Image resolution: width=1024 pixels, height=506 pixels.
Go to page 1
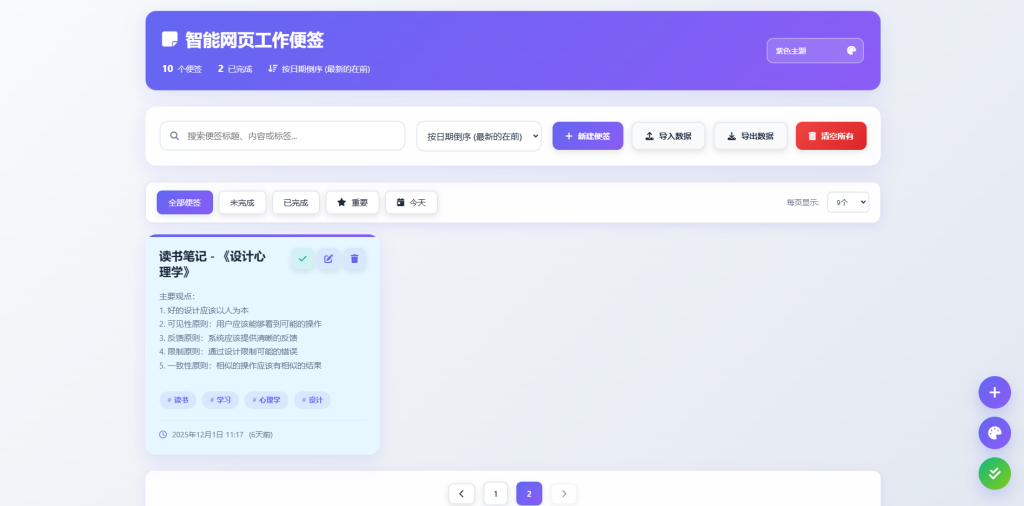pyautogui.click(x=496, y=494)
